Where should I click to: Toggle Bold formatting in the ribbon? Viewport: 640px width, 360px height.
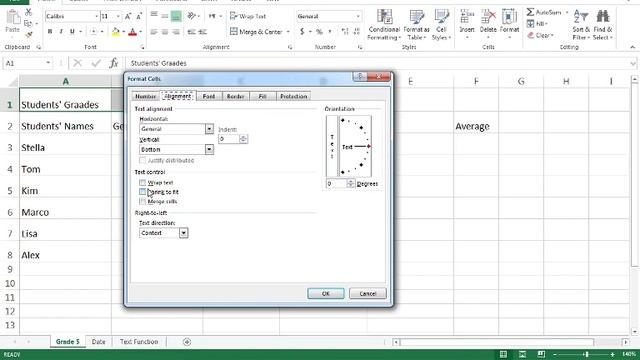click(x=50, y=31)
